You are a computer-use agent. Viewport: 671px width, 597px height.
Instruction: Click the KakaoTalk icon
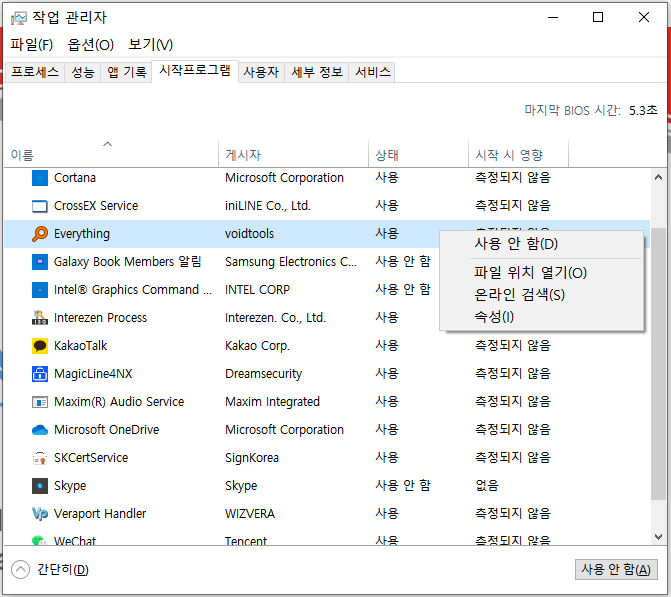coord(40,346)
